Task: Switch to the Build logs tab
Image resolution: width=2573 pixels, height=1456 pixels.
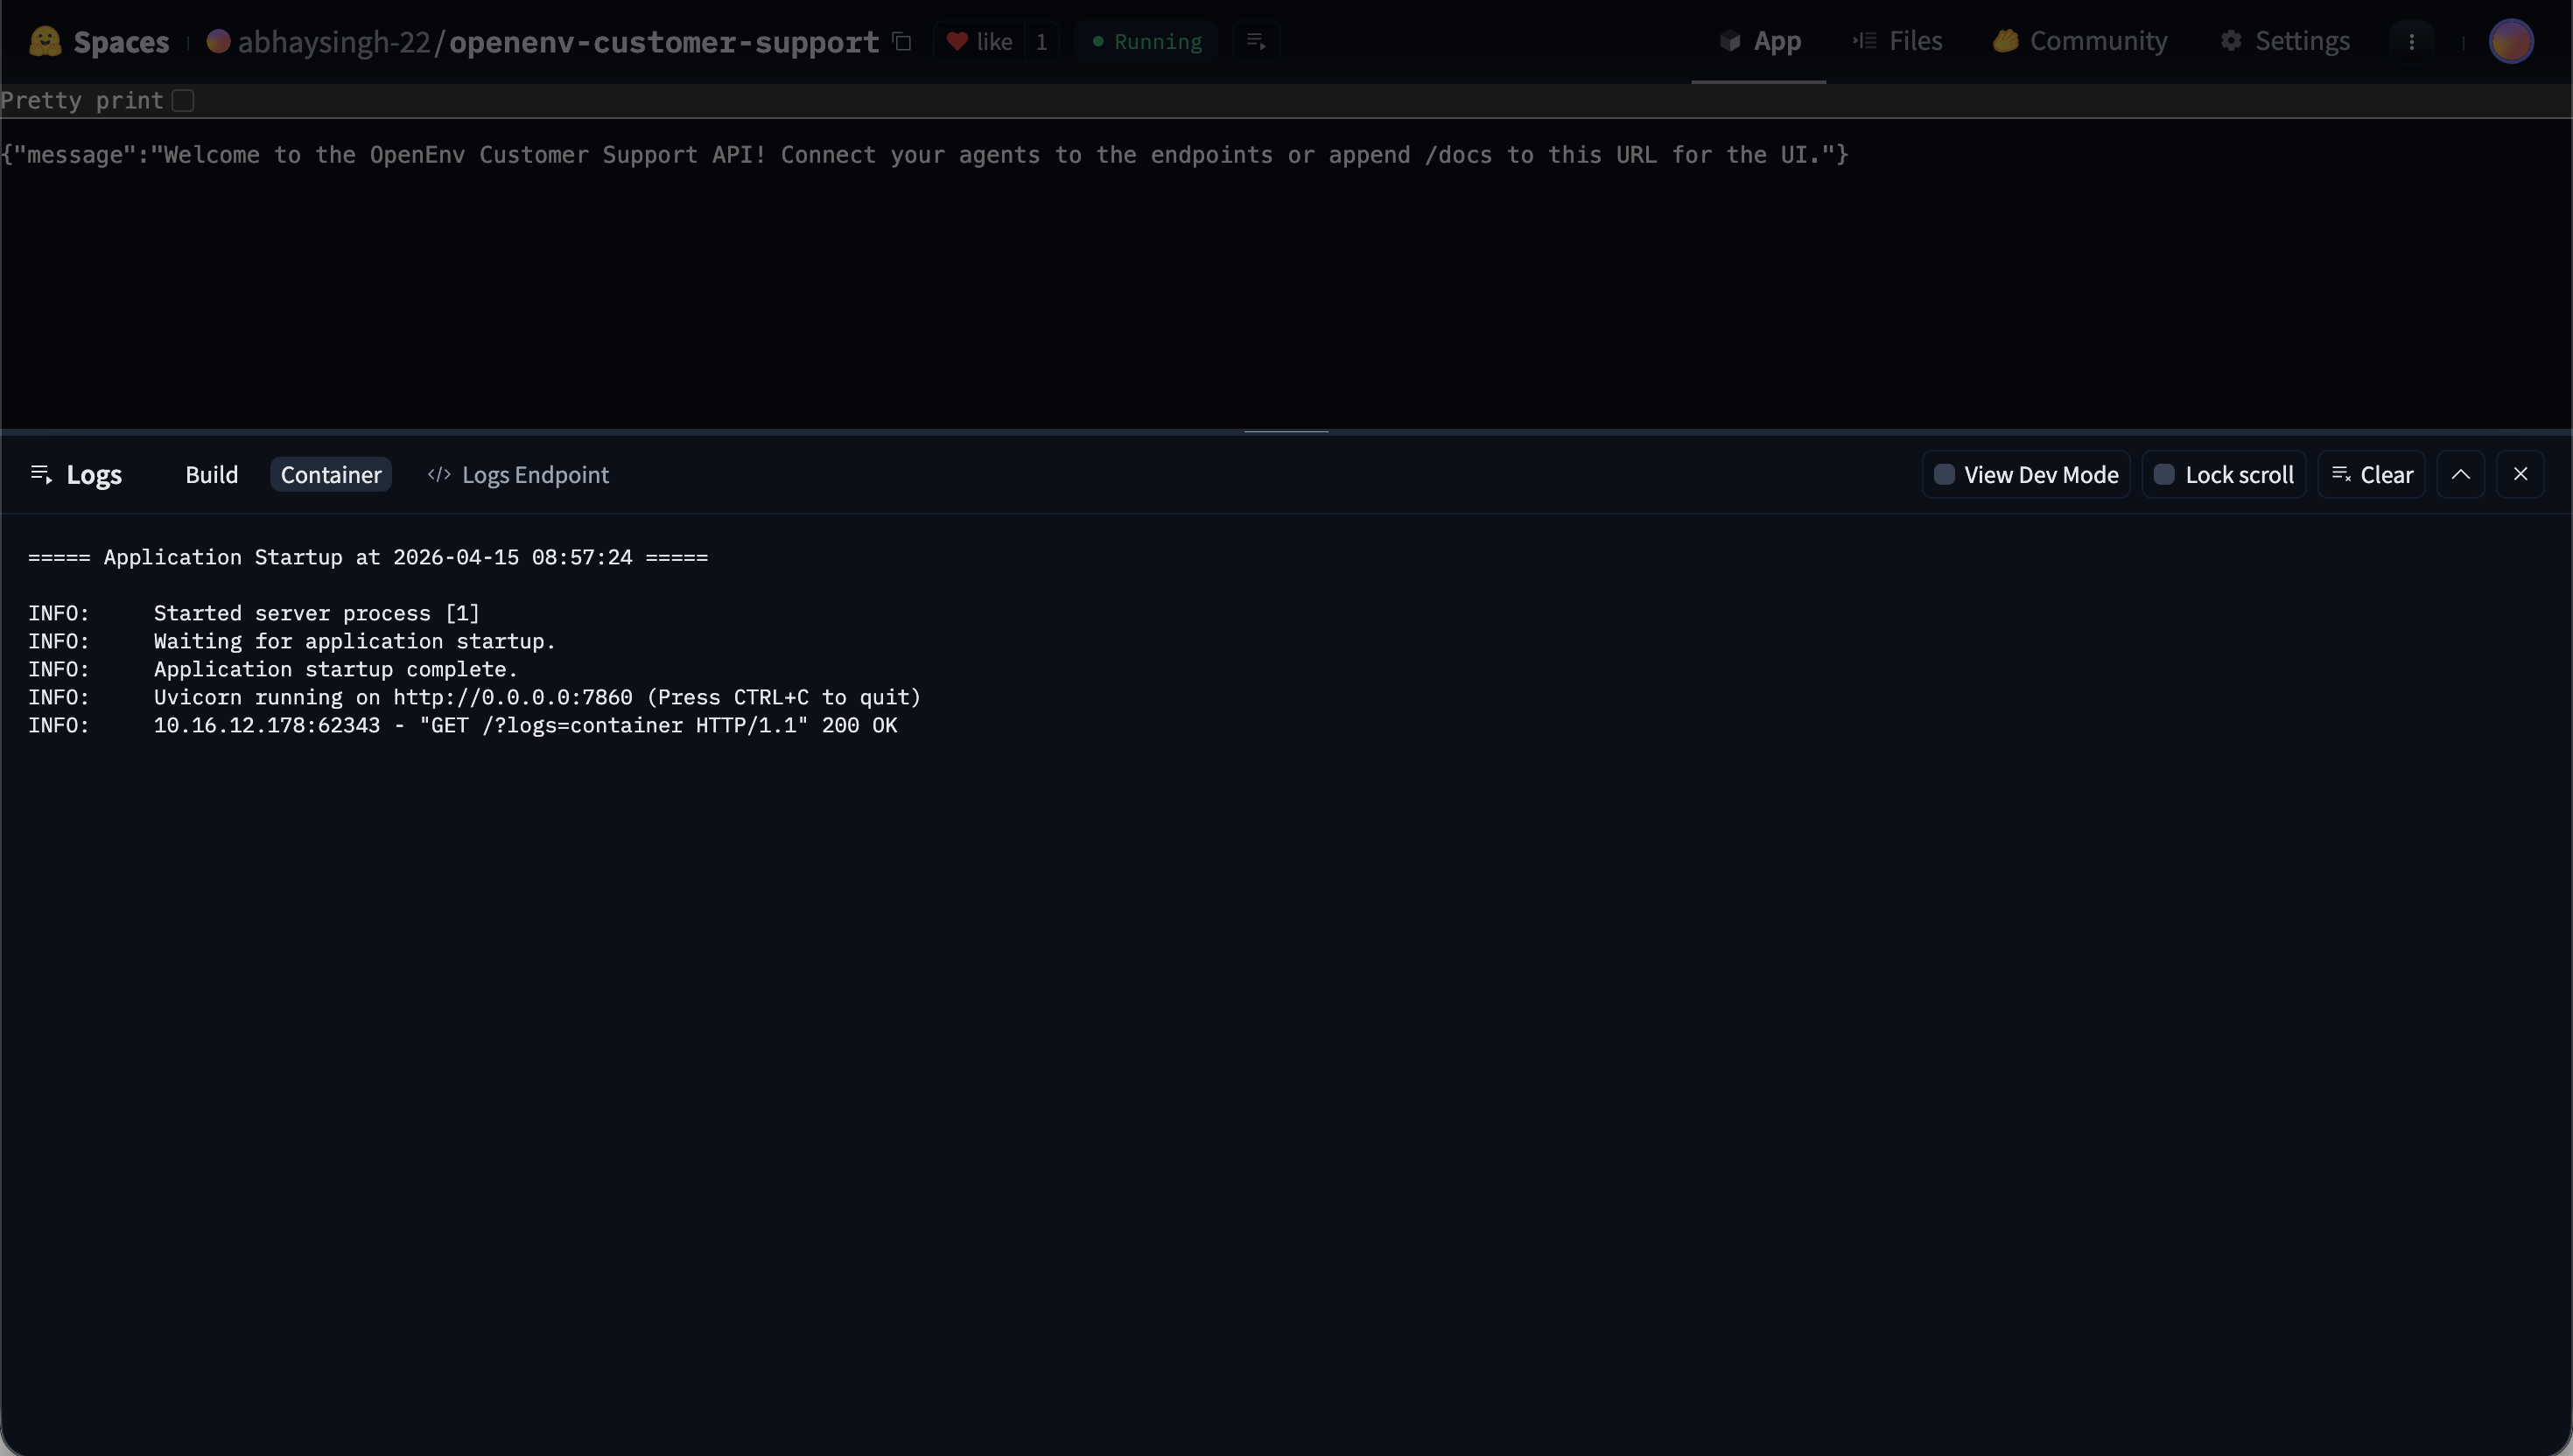Action: click(211, 474)
